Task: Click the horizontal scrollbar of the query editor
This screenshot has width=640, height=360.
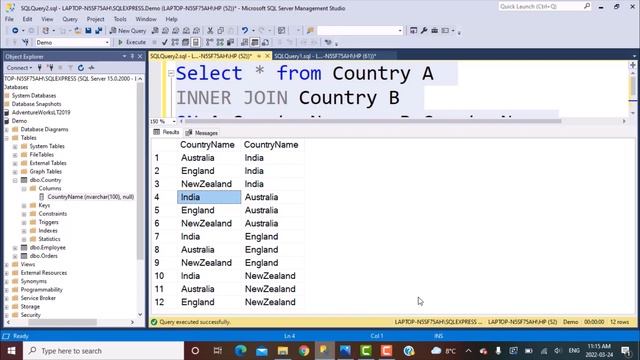Action: [x=373, y=121]
